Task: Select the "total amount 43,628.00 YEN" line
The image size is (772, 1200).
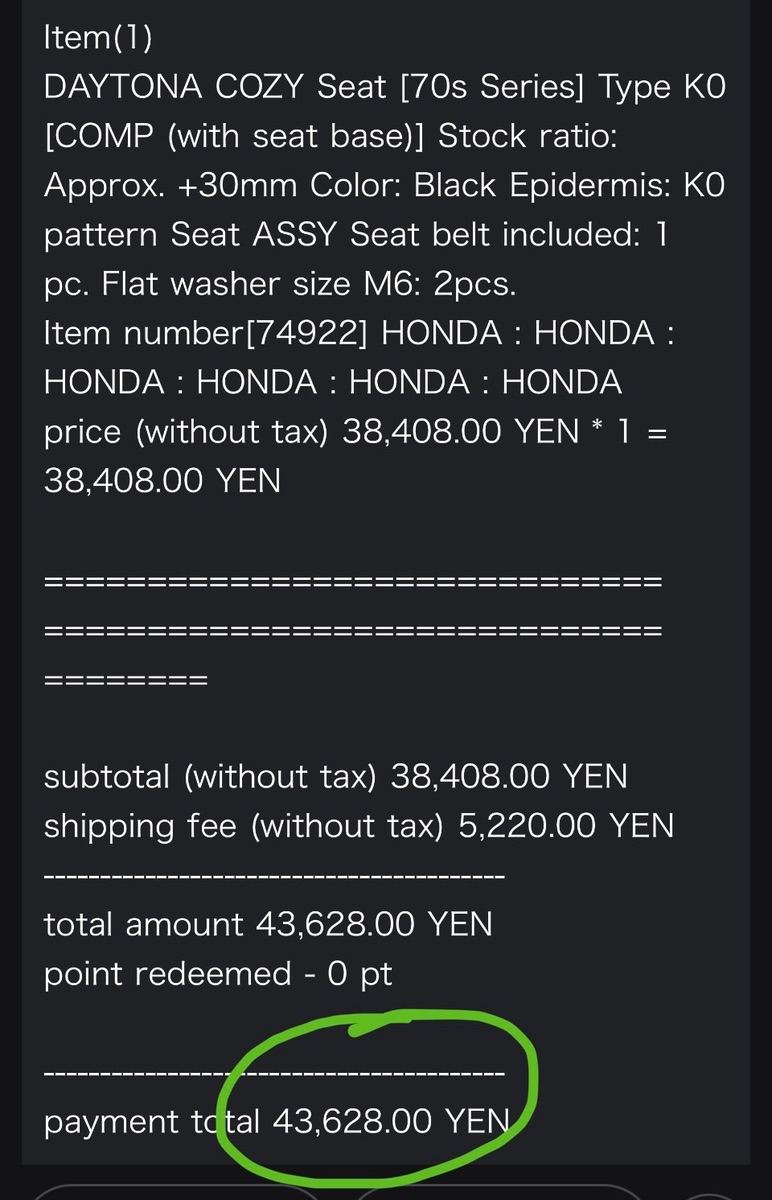Action: 268,924
